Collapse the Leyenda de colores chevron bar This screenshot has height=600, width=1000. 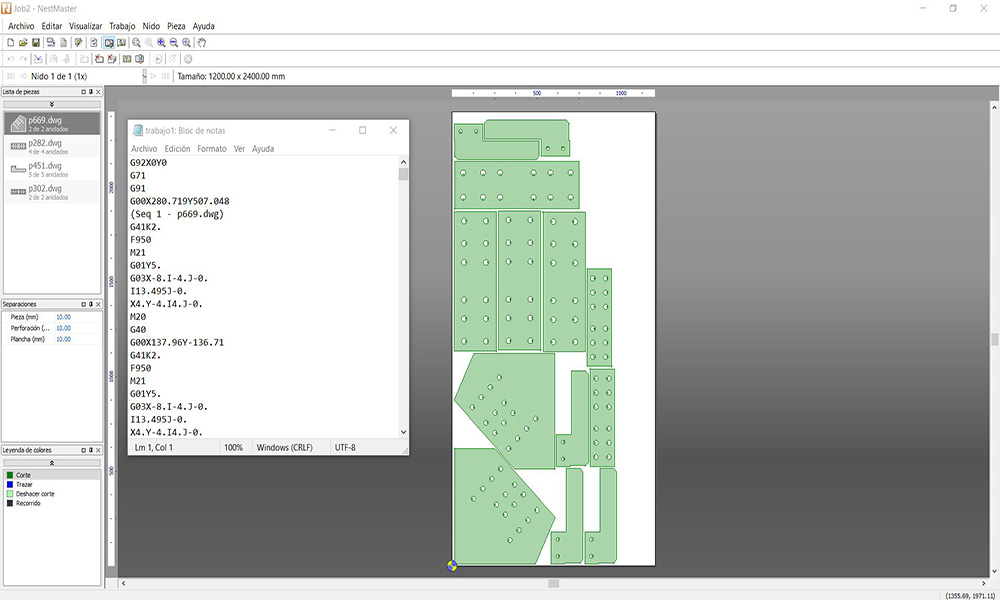tap(52, 463)
